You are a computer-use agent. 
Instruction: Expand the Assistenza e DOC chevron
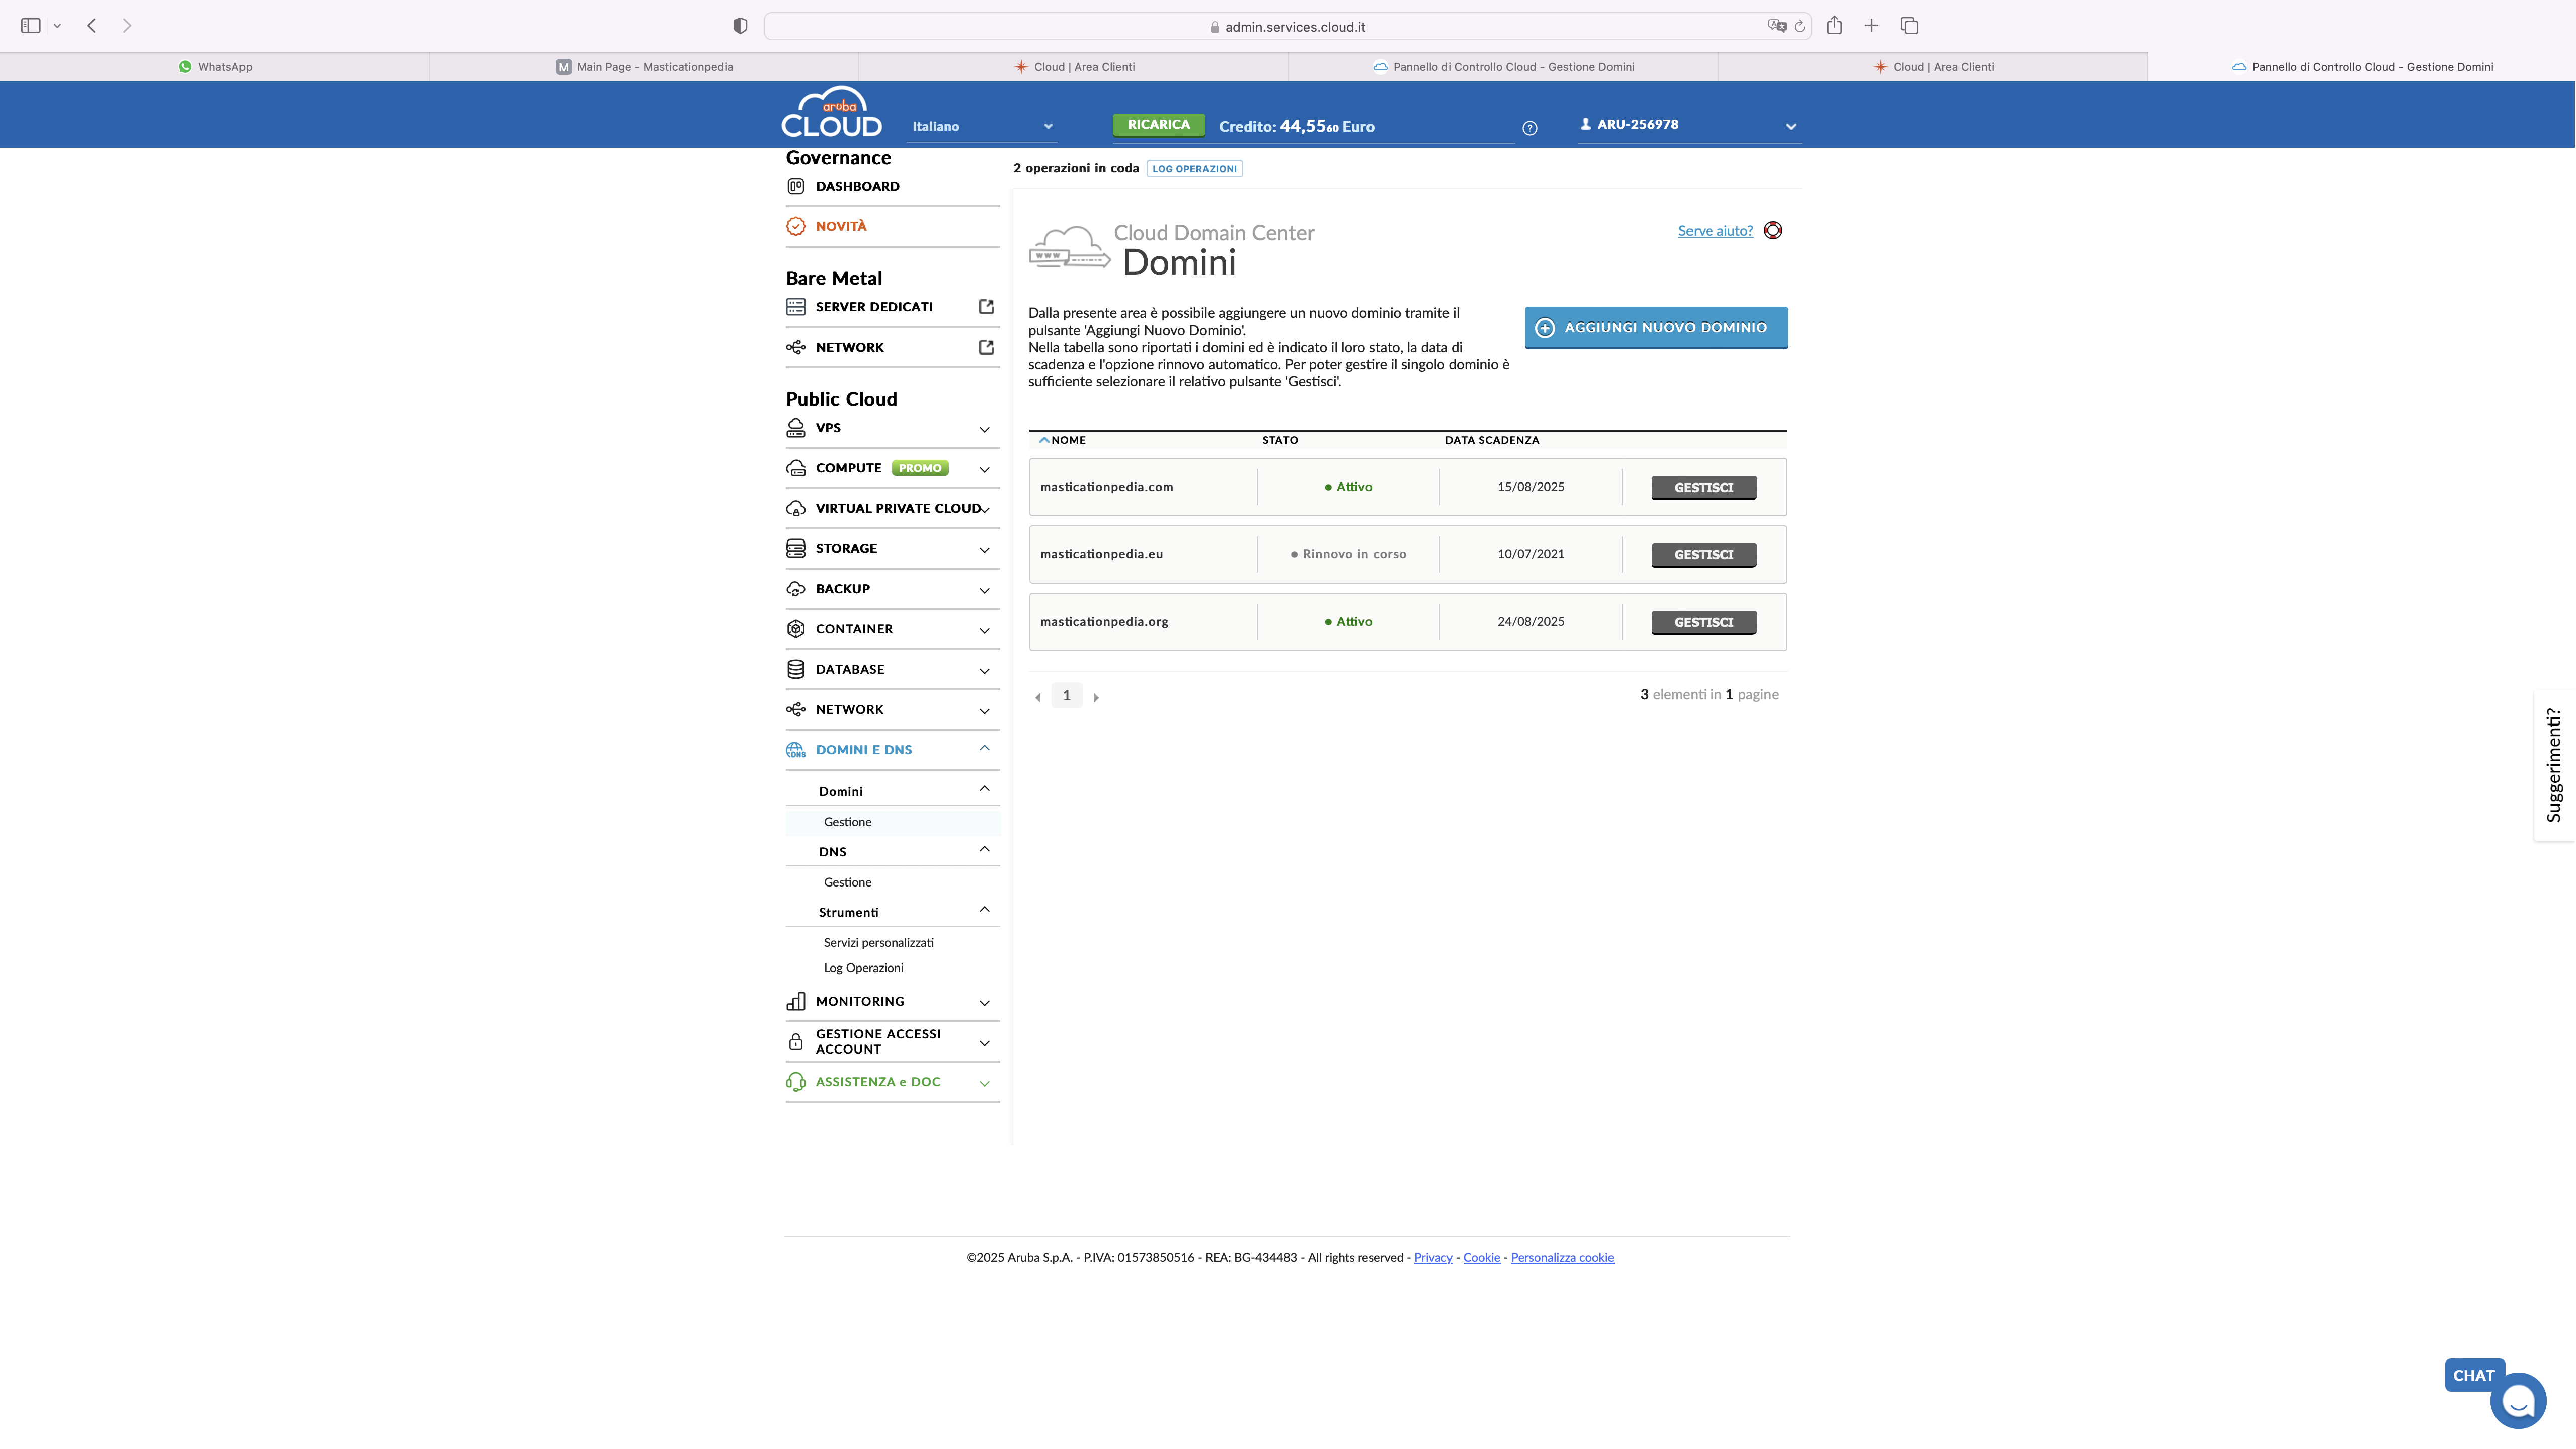tap(984, 1083)
